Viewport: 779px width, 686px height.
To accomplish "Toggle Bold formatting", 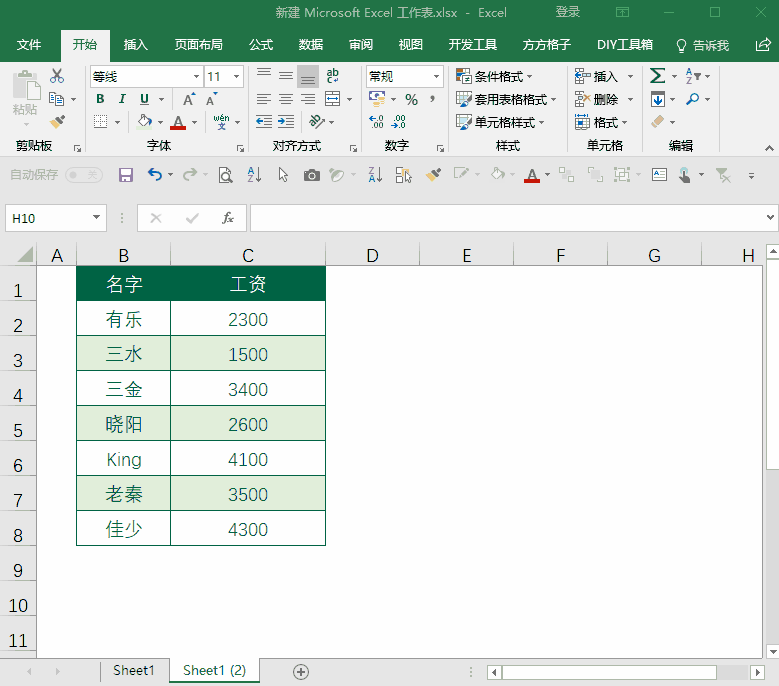I will click(100, 99).
